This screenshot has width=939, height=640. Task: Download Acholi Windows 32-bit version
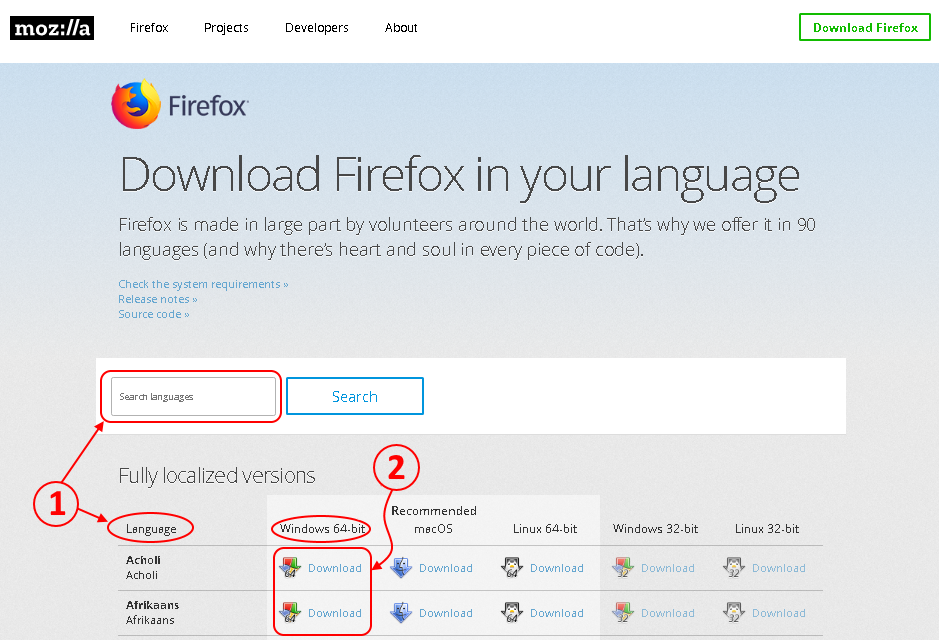coord(668,568)
